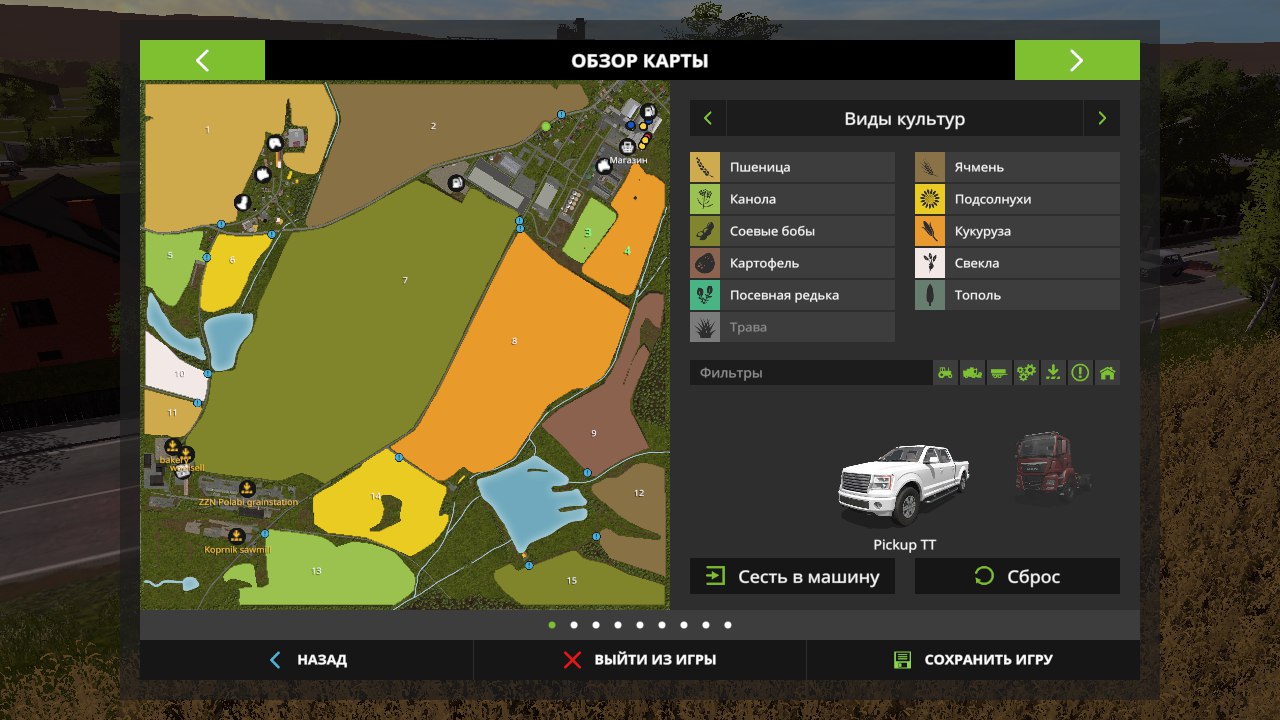The height and width of the screenshot is (720, 1280).
Task: Click the Магазин shop icon on map
Action: point(604,166)
